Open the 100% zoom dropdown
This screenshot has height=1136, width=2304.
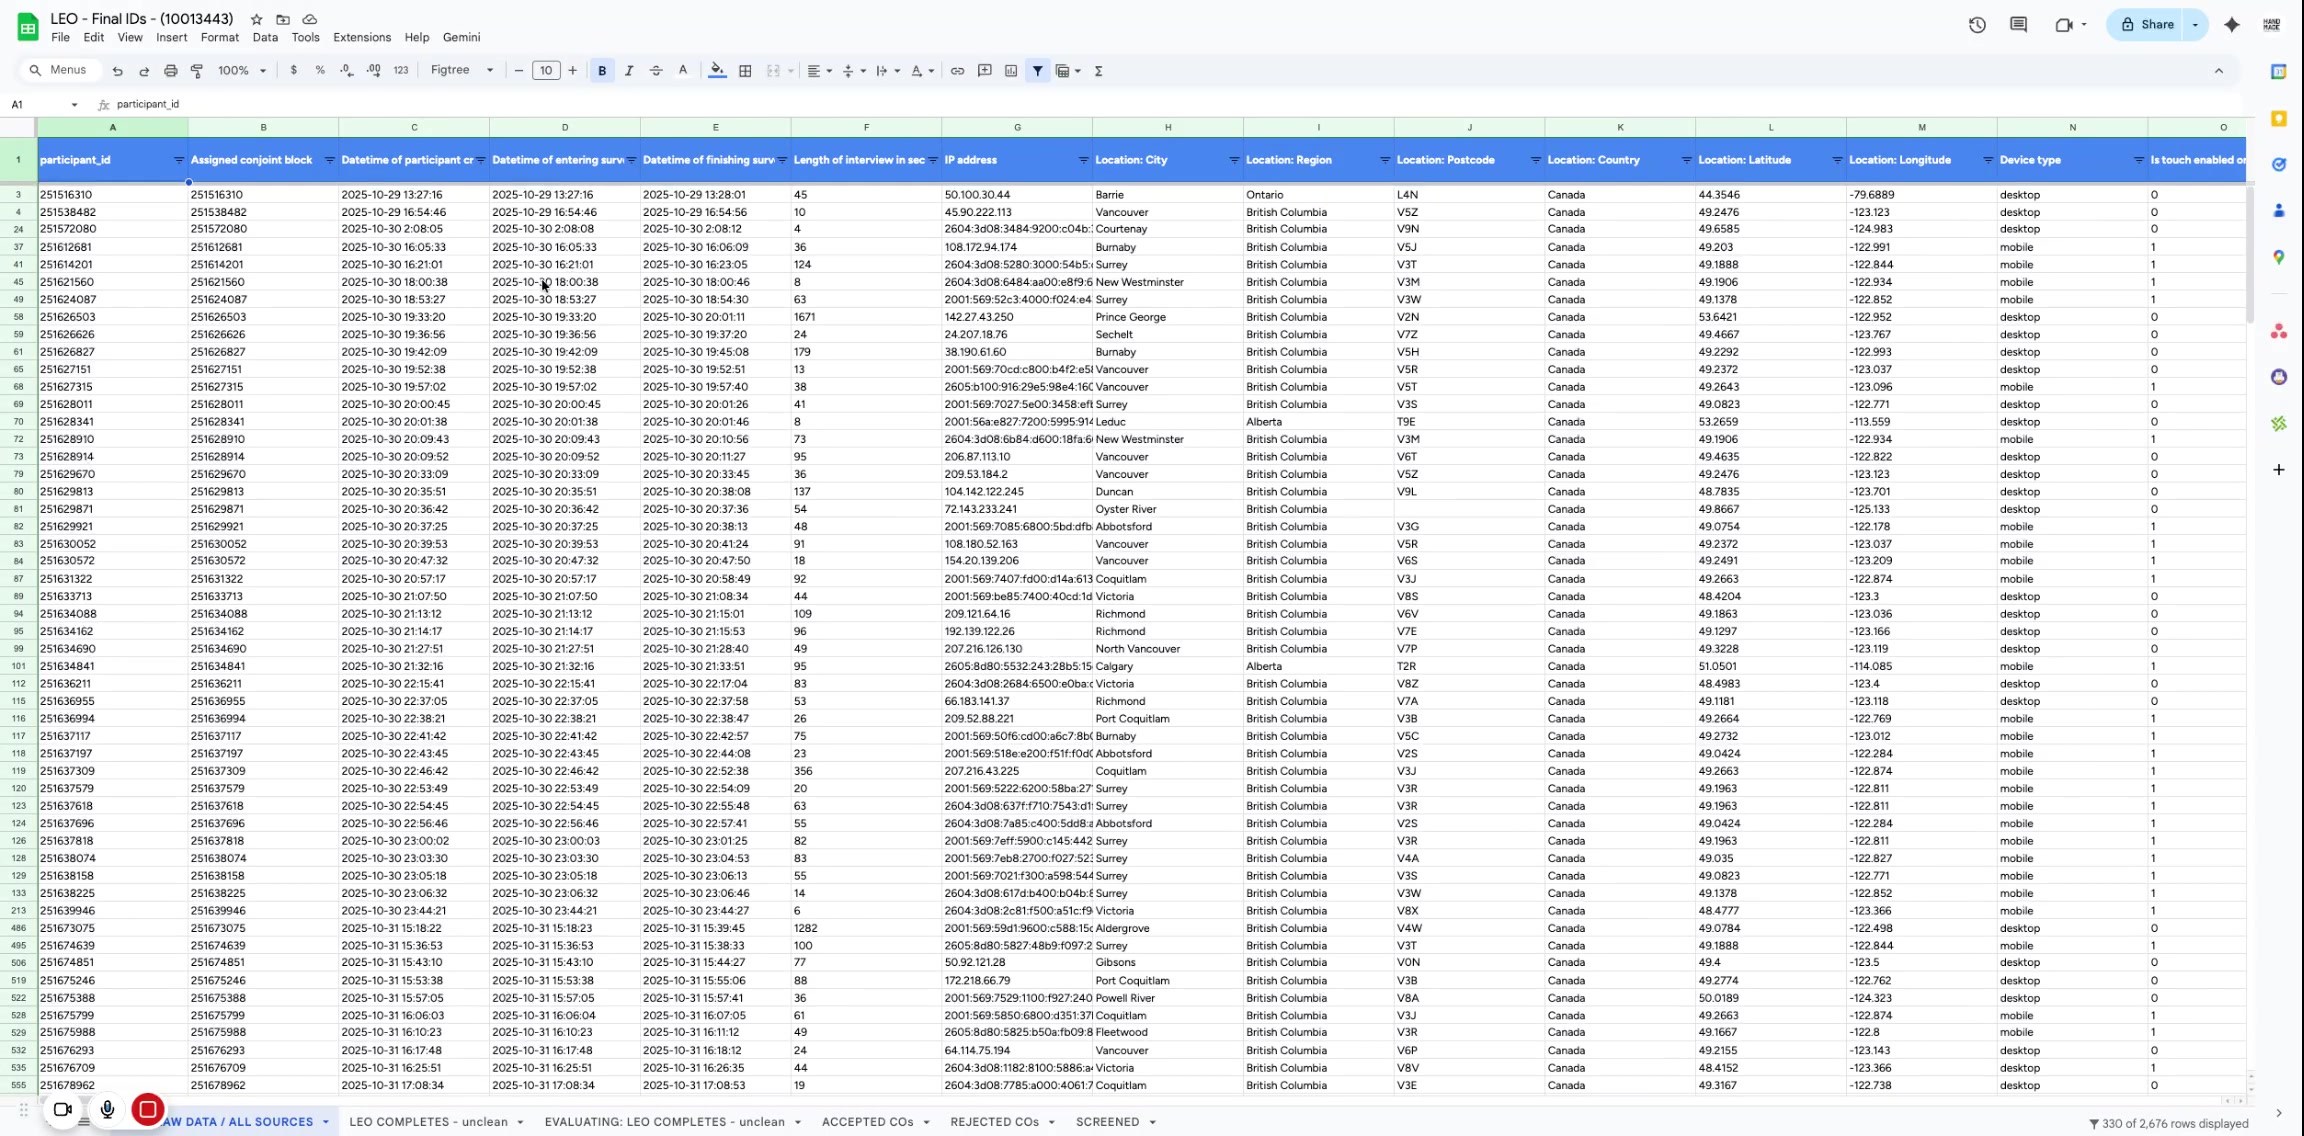(242, 71)
